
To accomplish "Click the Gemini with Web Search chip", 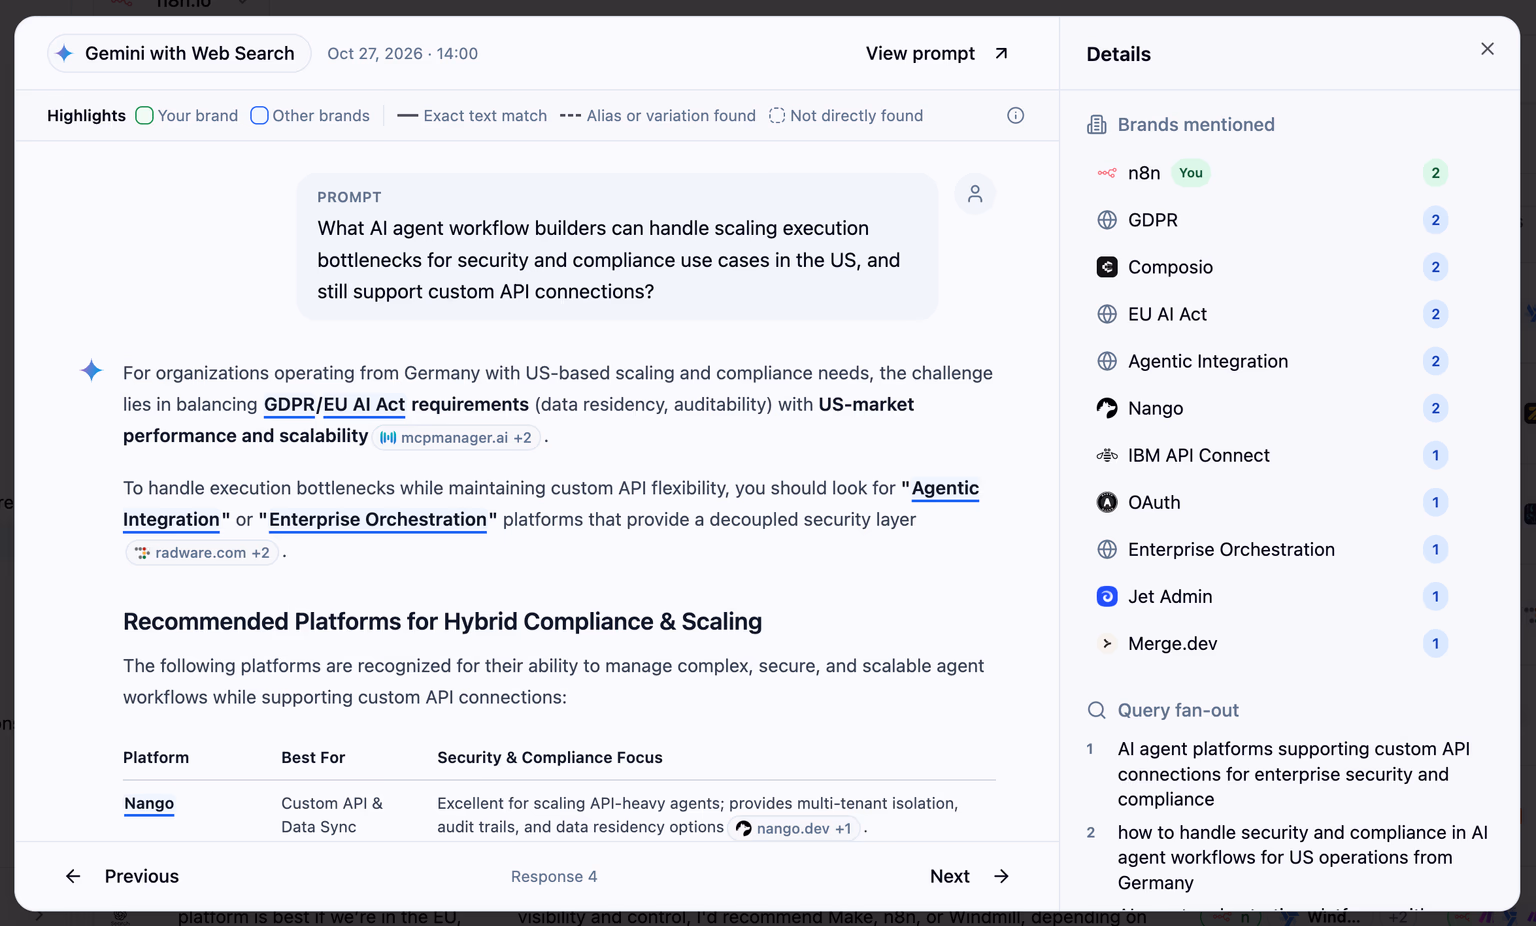I will point(179,53).
